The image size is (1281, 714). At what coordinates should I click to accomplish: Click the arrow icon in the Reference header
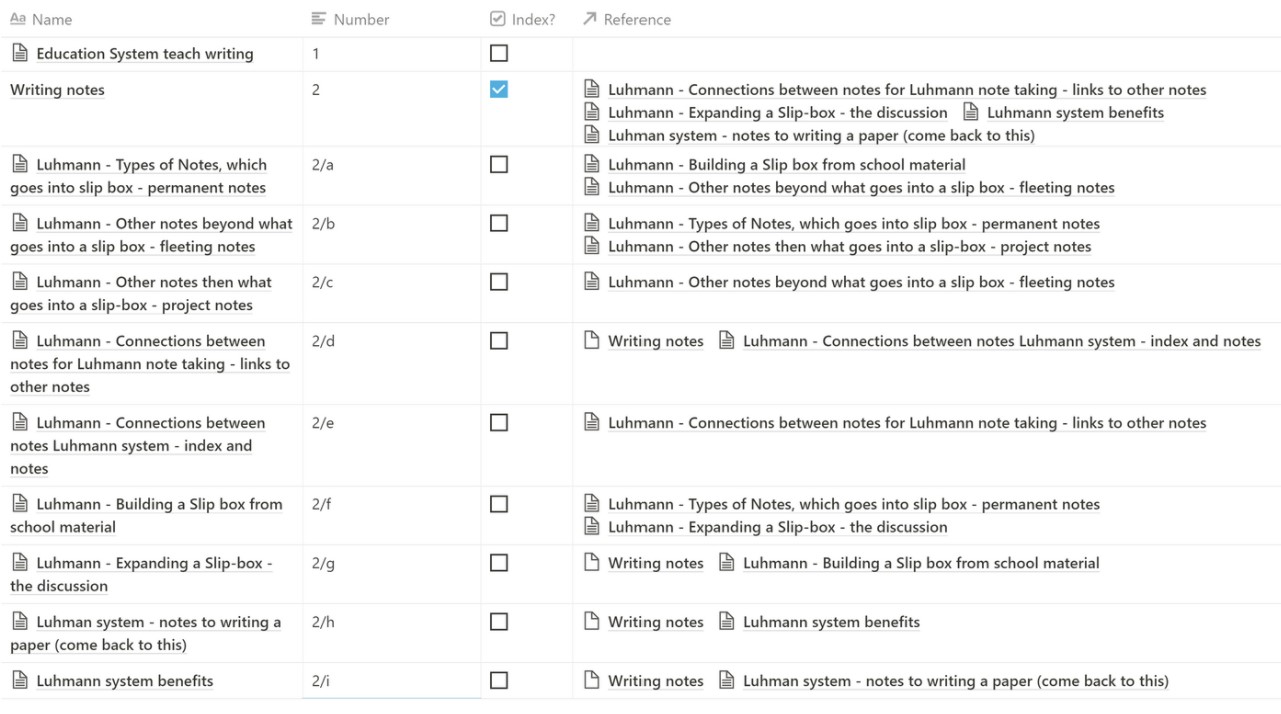pos(590,19)
